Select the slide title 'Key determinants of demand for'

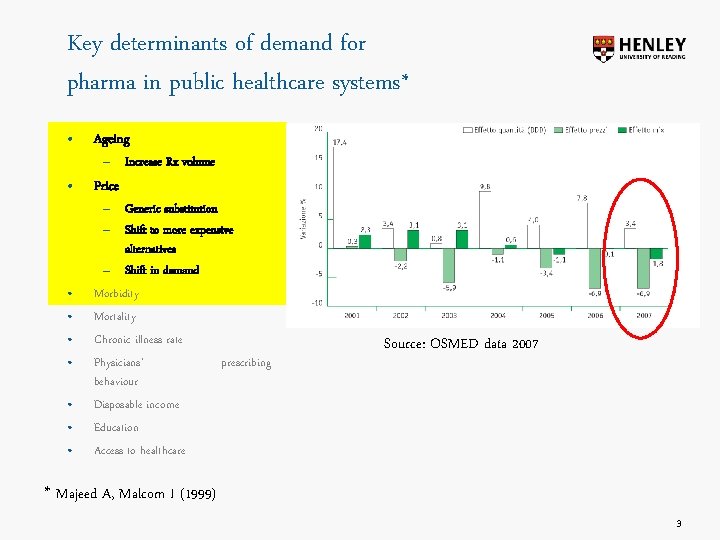click(x=217, y=44)
